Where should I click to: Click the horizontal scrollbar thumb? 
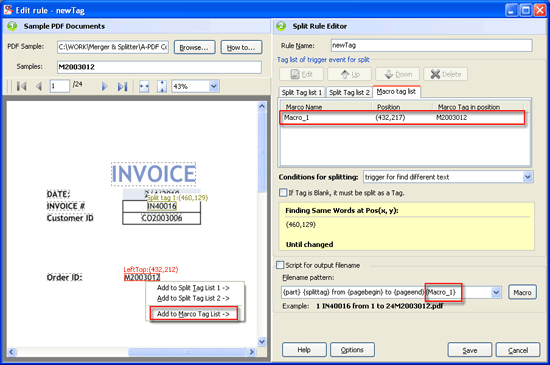coord(187,352)
